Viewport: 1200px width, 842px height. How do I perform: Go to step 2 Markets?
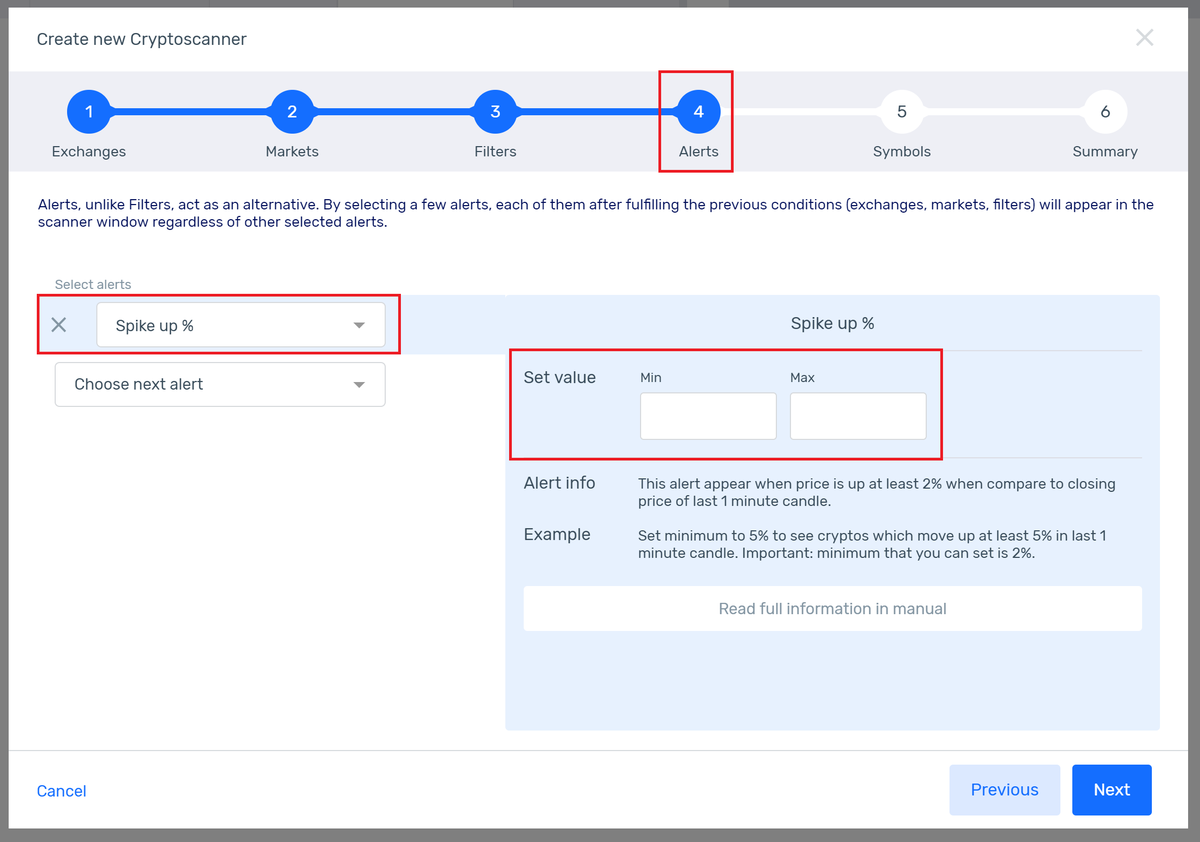(292, 112)
